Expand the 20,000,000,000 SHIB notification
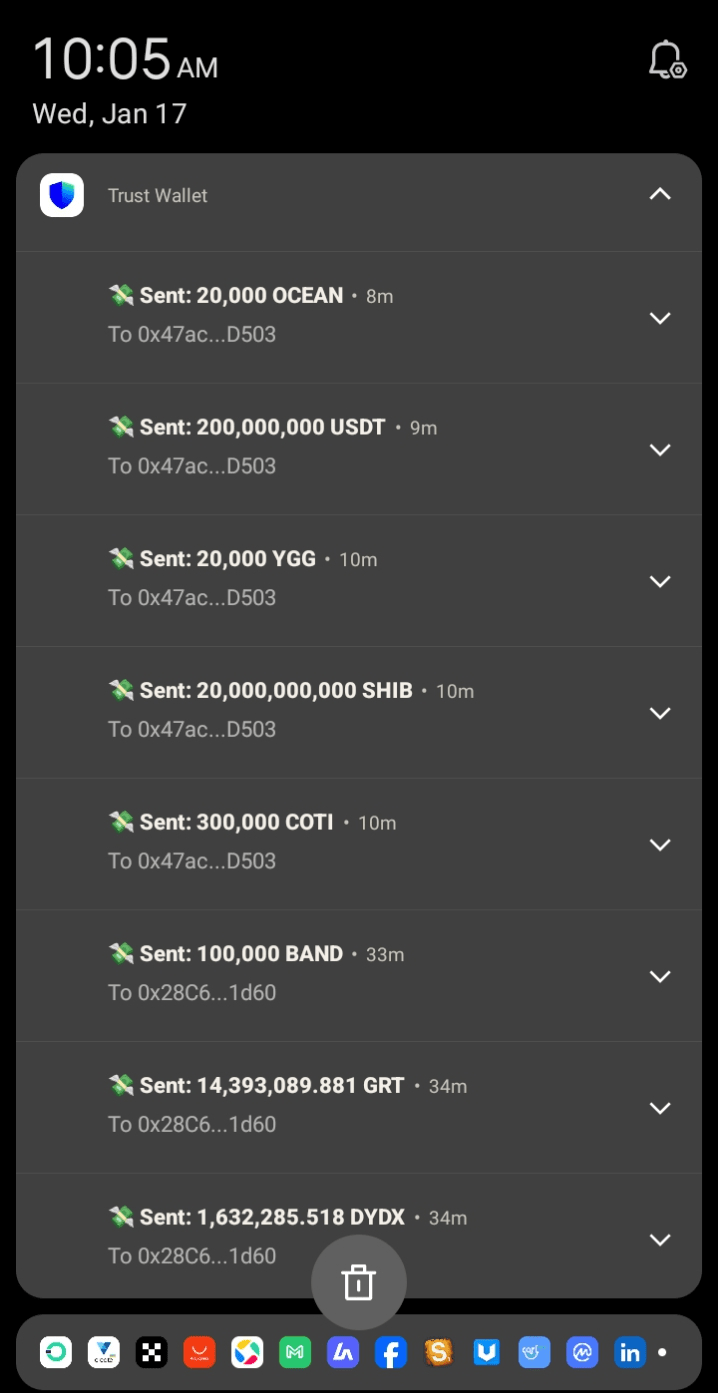The image size is (718, 1393). pos(660,713)
